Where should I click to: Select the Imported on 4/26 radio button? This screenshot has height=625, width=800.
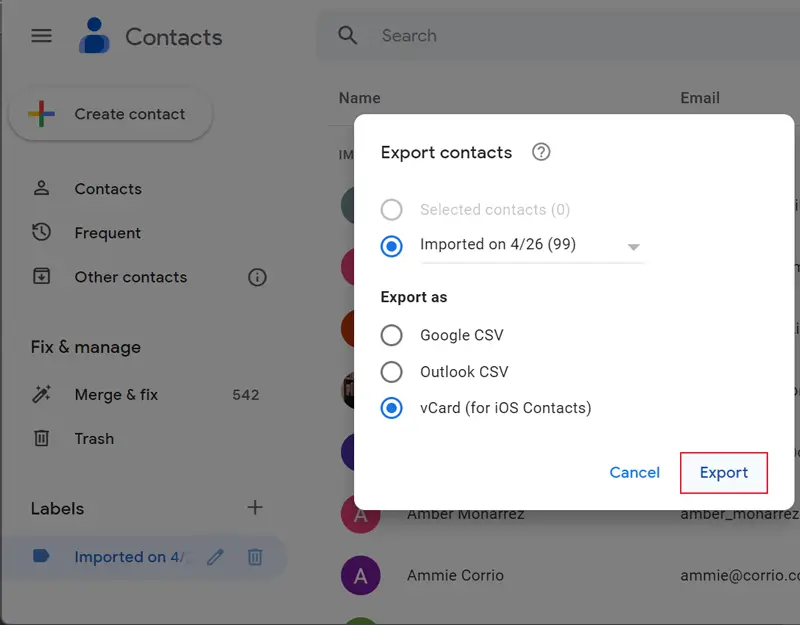point(392,245)
